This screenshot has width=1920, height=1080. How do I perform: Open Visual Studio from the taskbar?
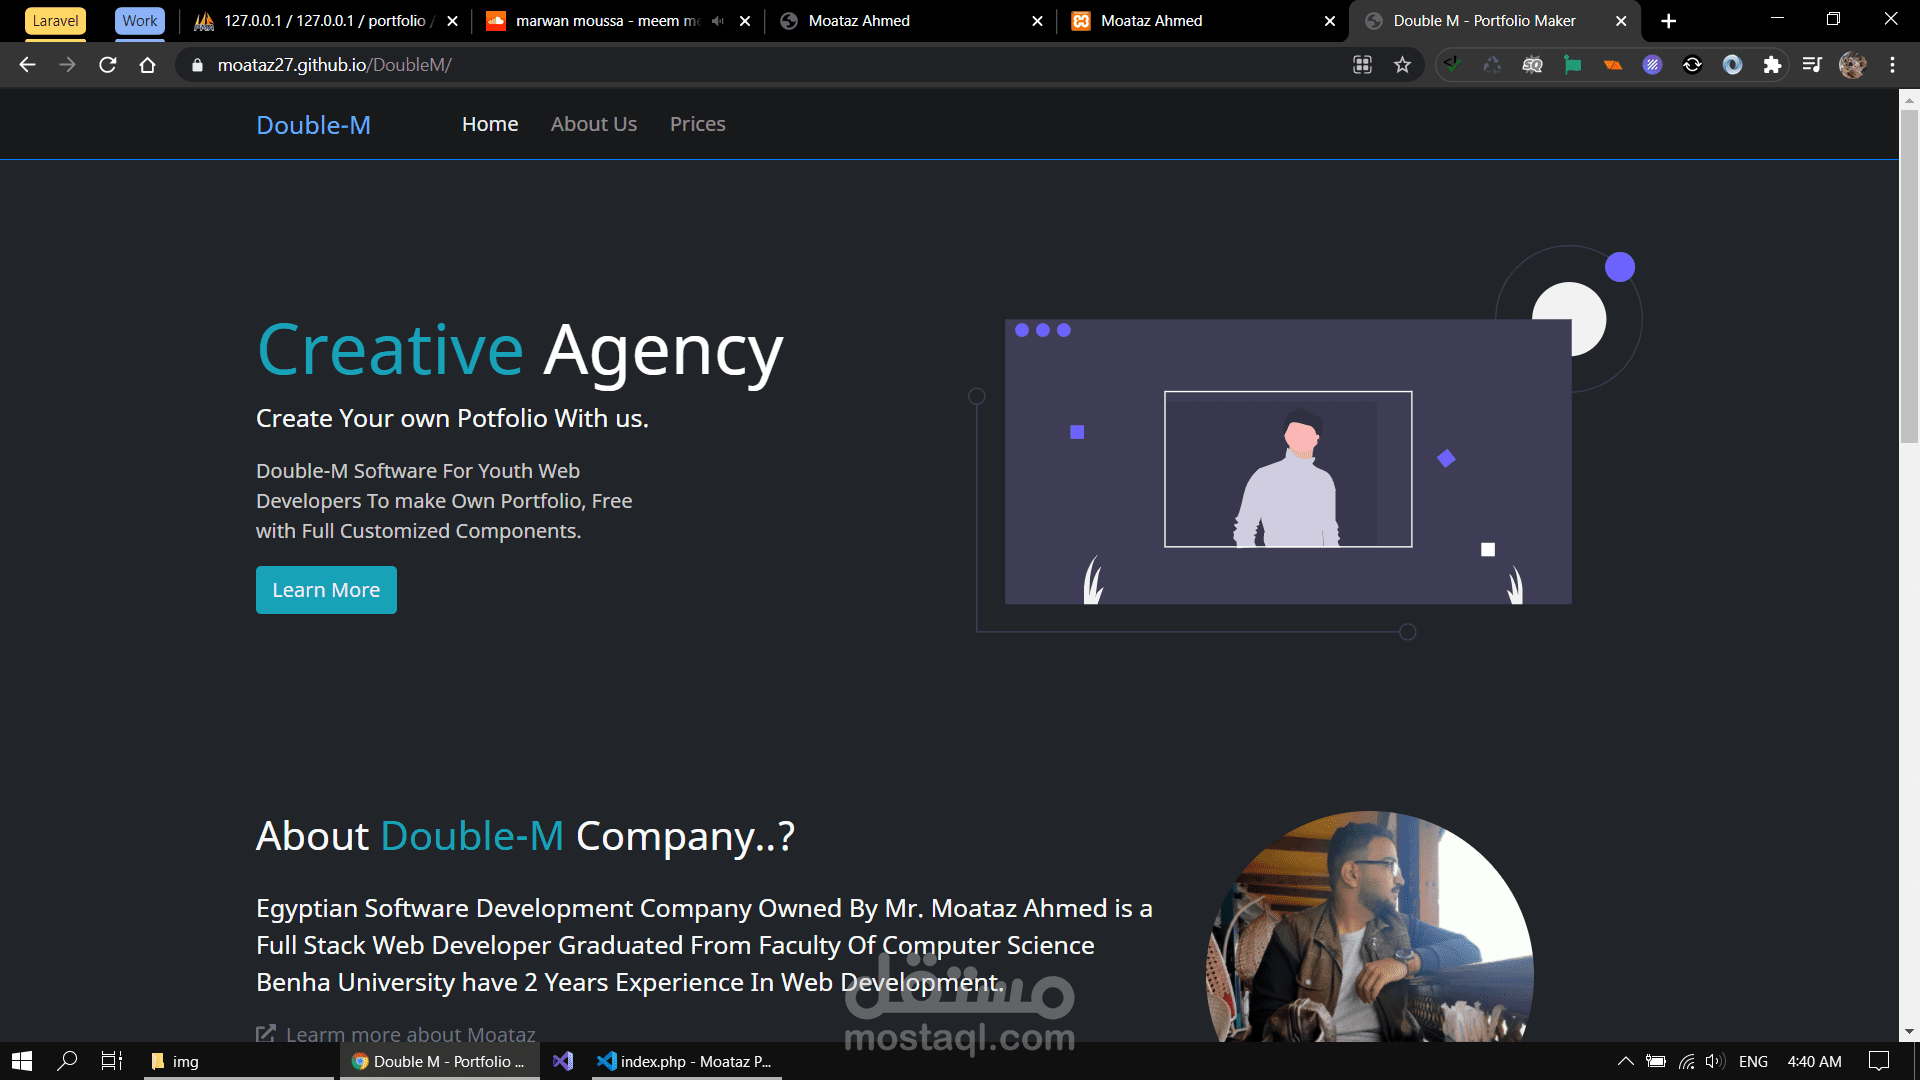coord(563,1061)
